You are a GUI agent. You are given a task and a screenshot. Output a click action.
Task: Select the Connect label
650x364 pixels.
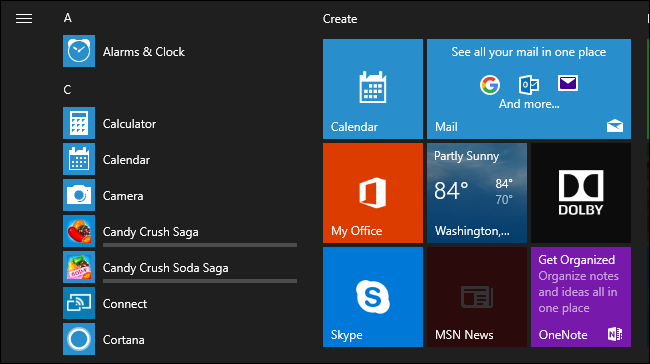coord(125,304)
